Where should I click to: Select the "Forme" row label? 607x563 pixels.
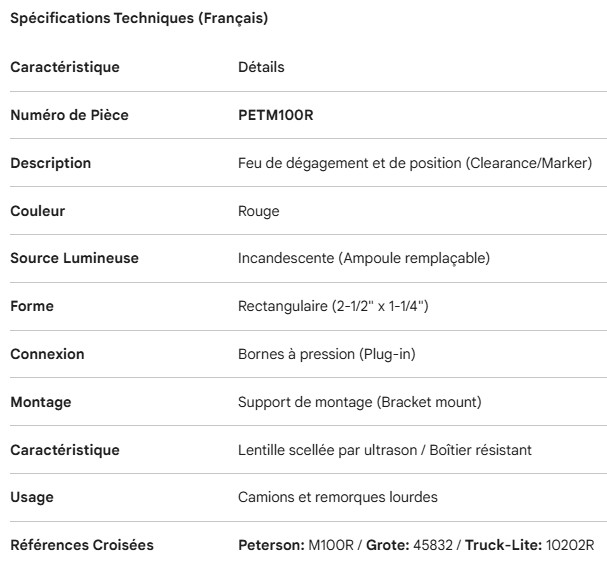(32, 306)
